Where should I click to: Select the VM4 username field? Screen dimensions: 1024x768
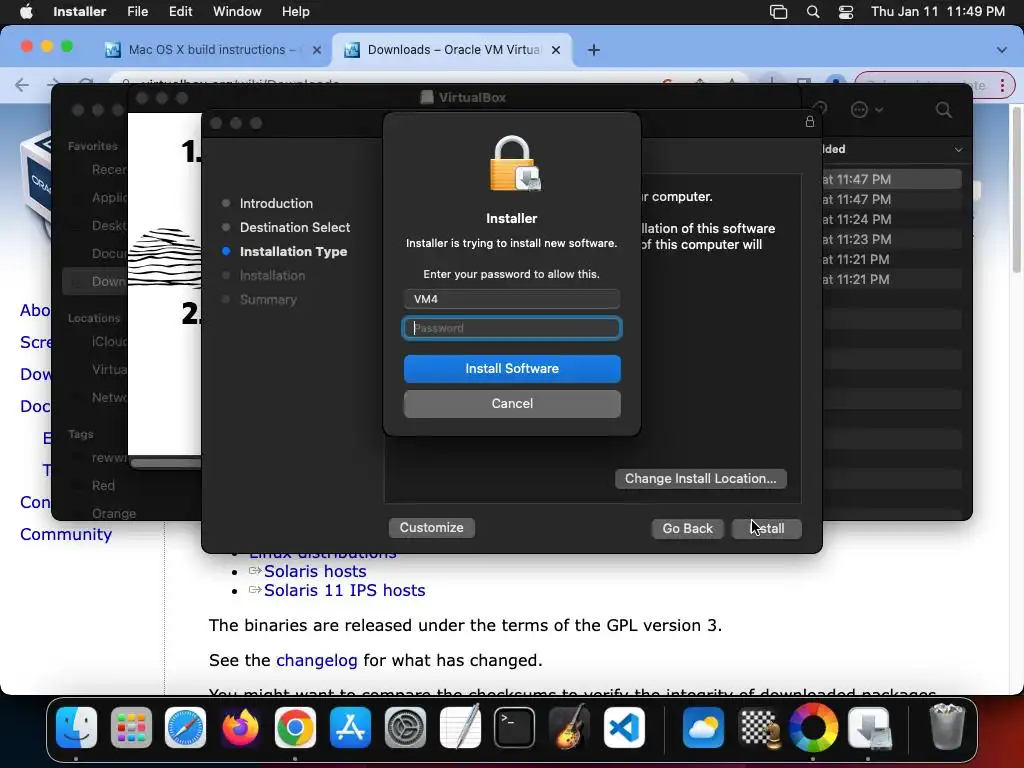pos(512,299)
